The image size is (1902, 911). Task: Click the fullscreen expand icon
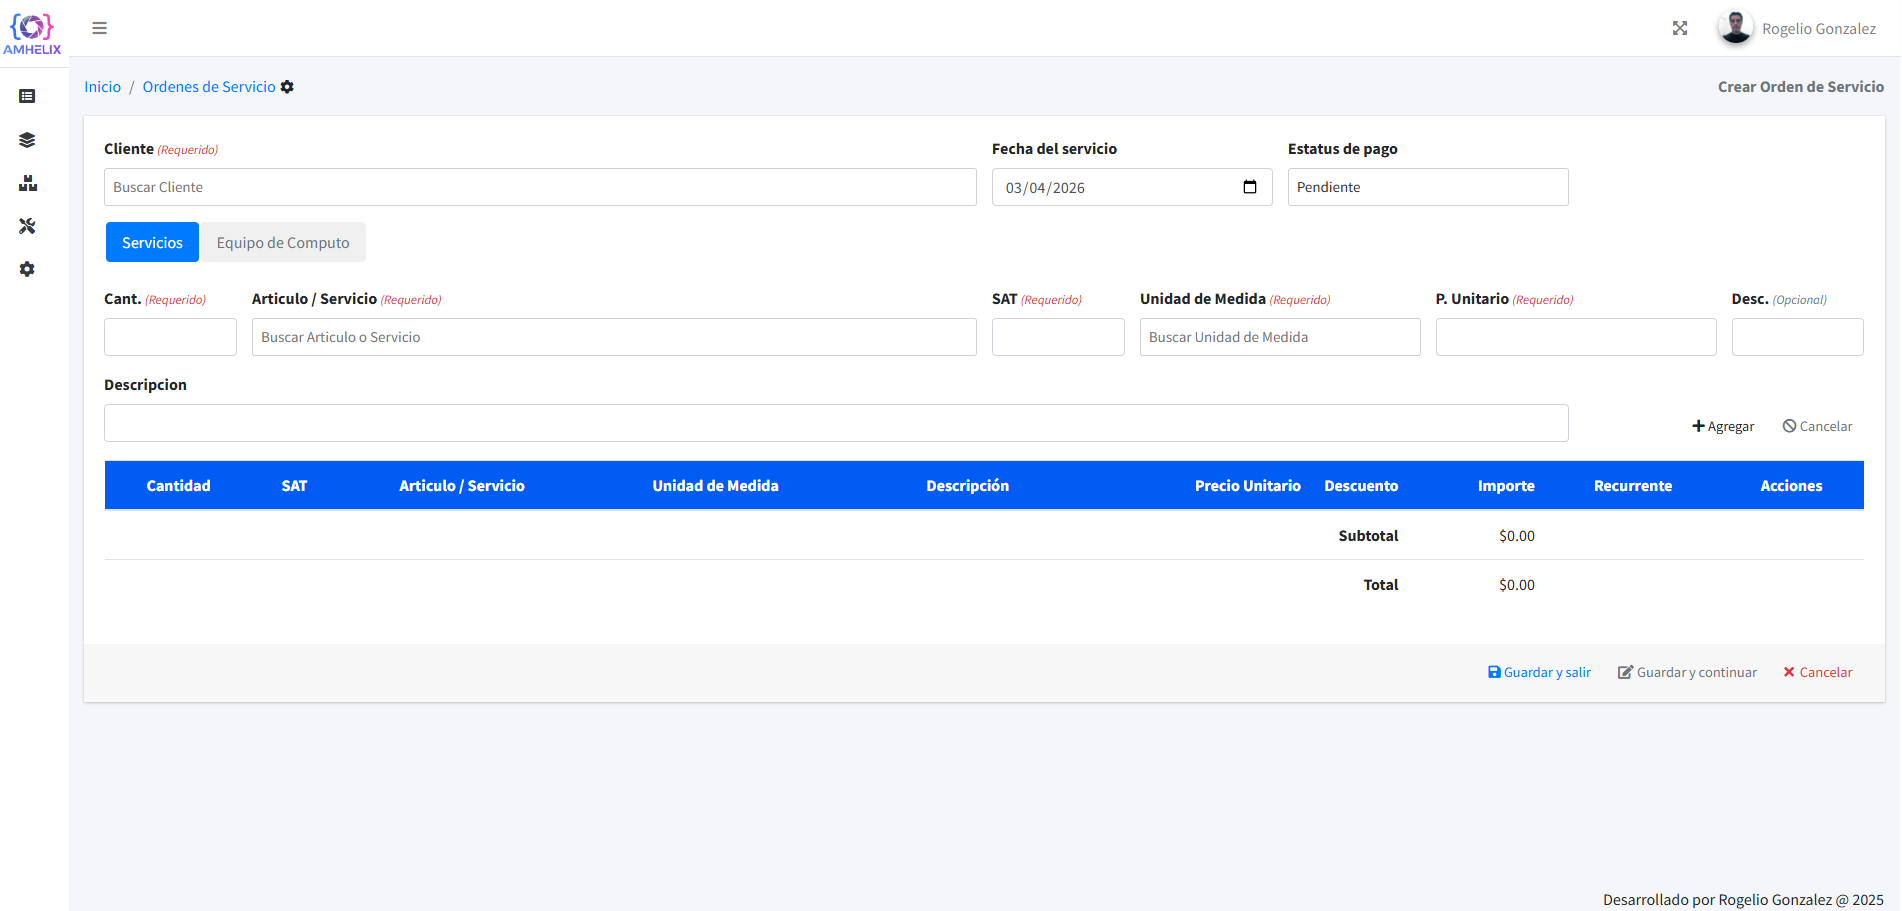1679,28
